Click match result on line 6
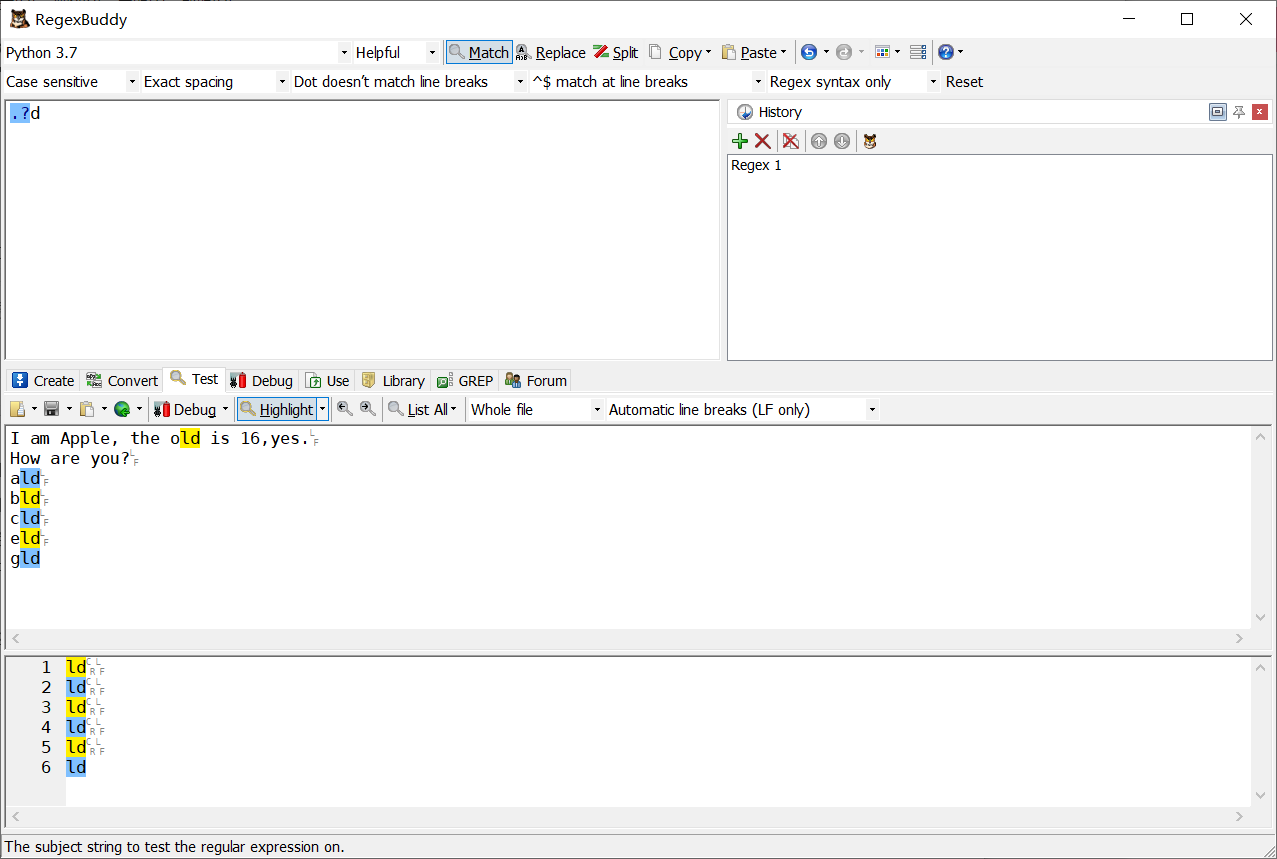Image resolution: width=1277 pixels, height=859 pixels. (76, 767)
